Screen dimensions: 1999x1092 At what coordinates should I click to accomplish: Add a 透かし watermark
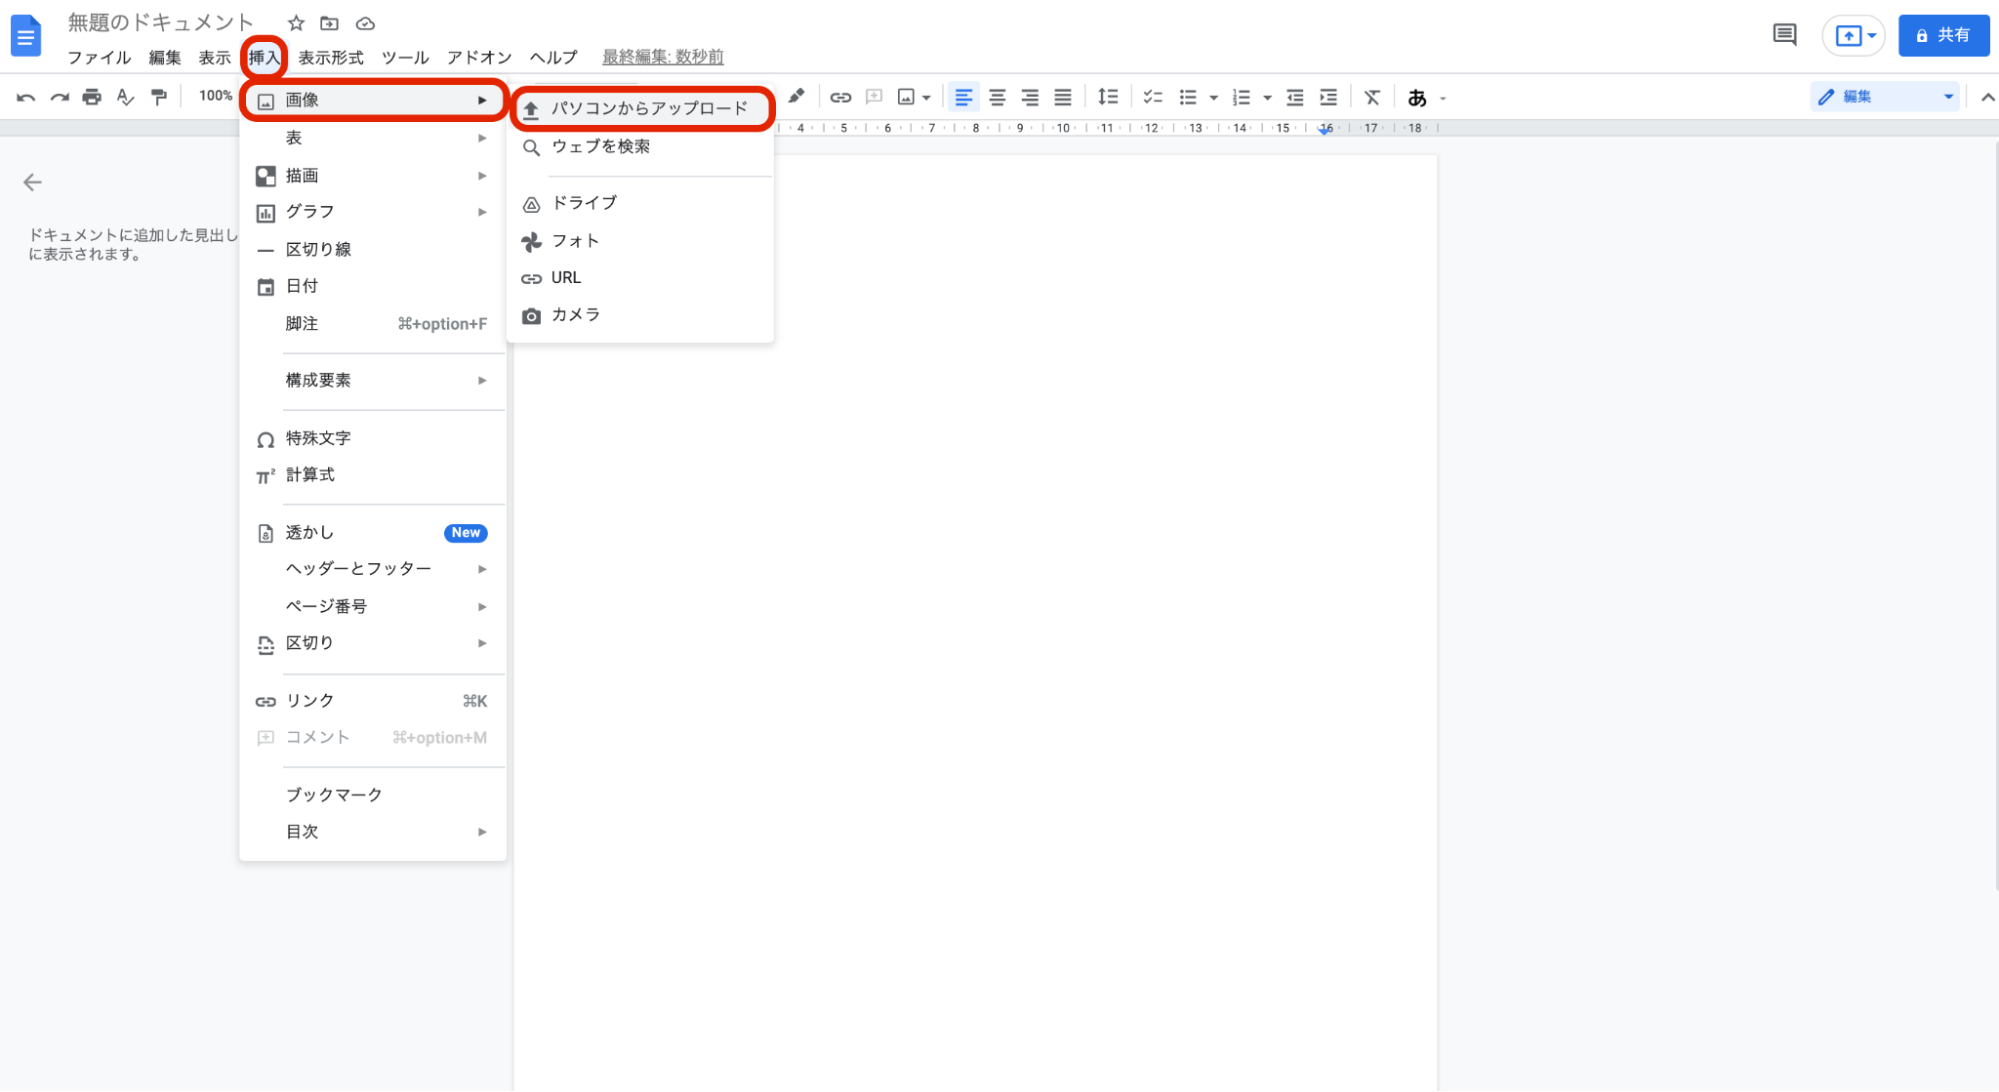pos(373,533)
